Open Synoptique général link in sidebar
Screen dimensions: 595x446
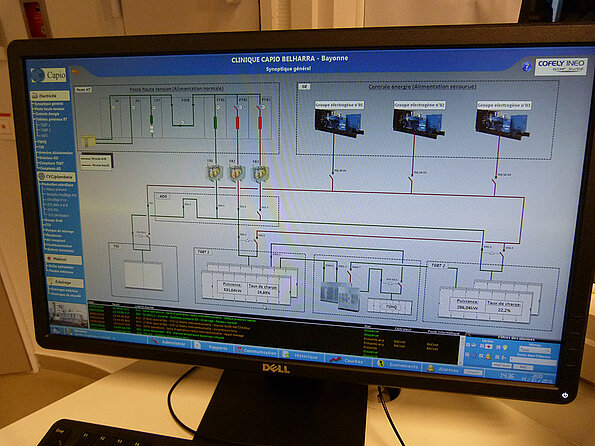[x=49, y=104]
